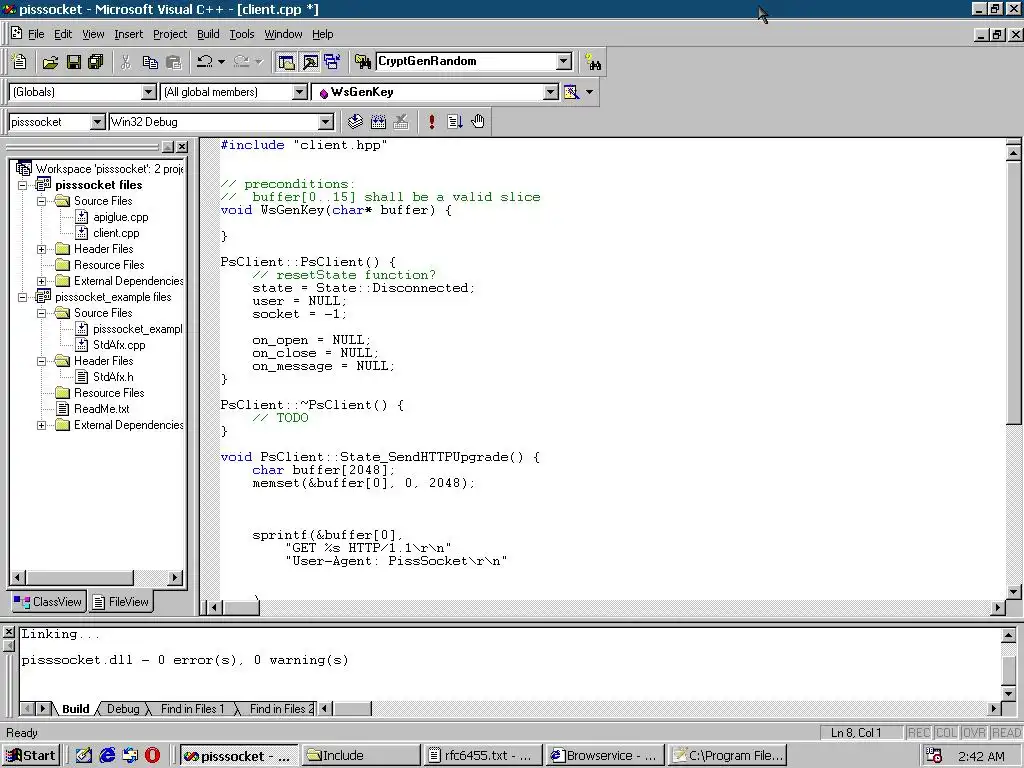Open the pisssocket active project dropdown

[97, 122]
